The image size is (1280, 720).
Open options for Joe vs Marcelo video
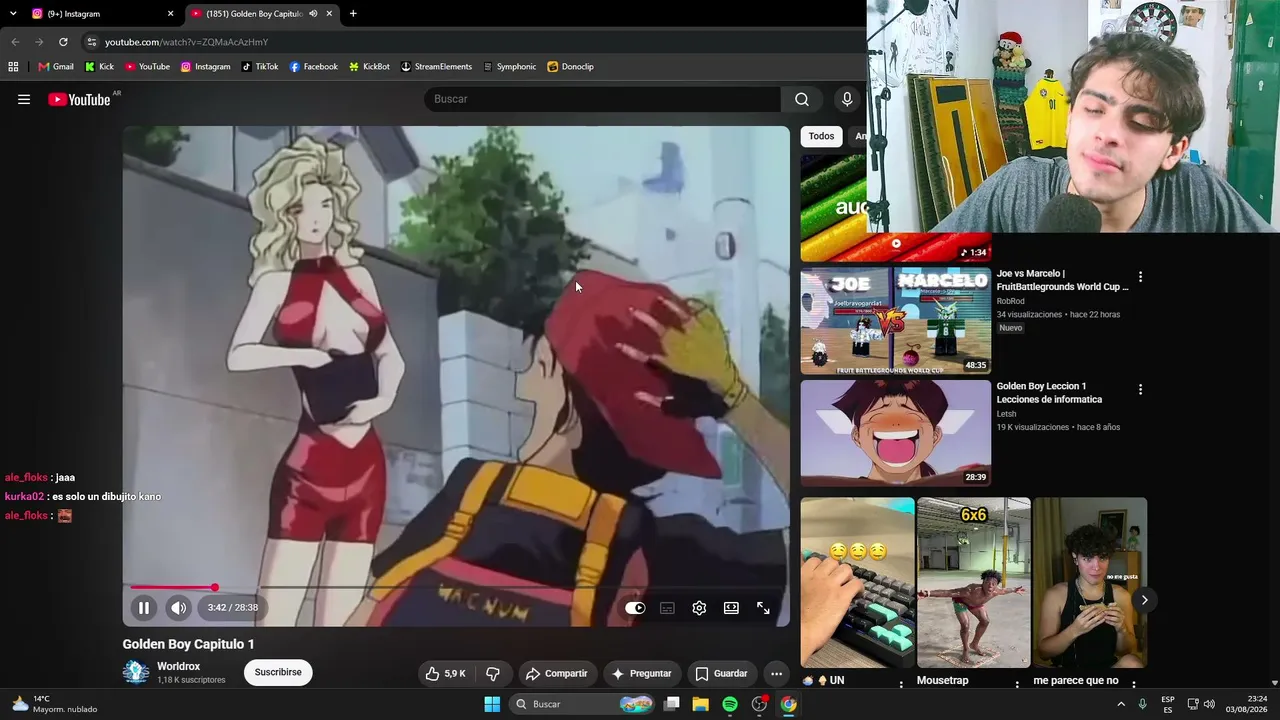[x=1140, y=277]
